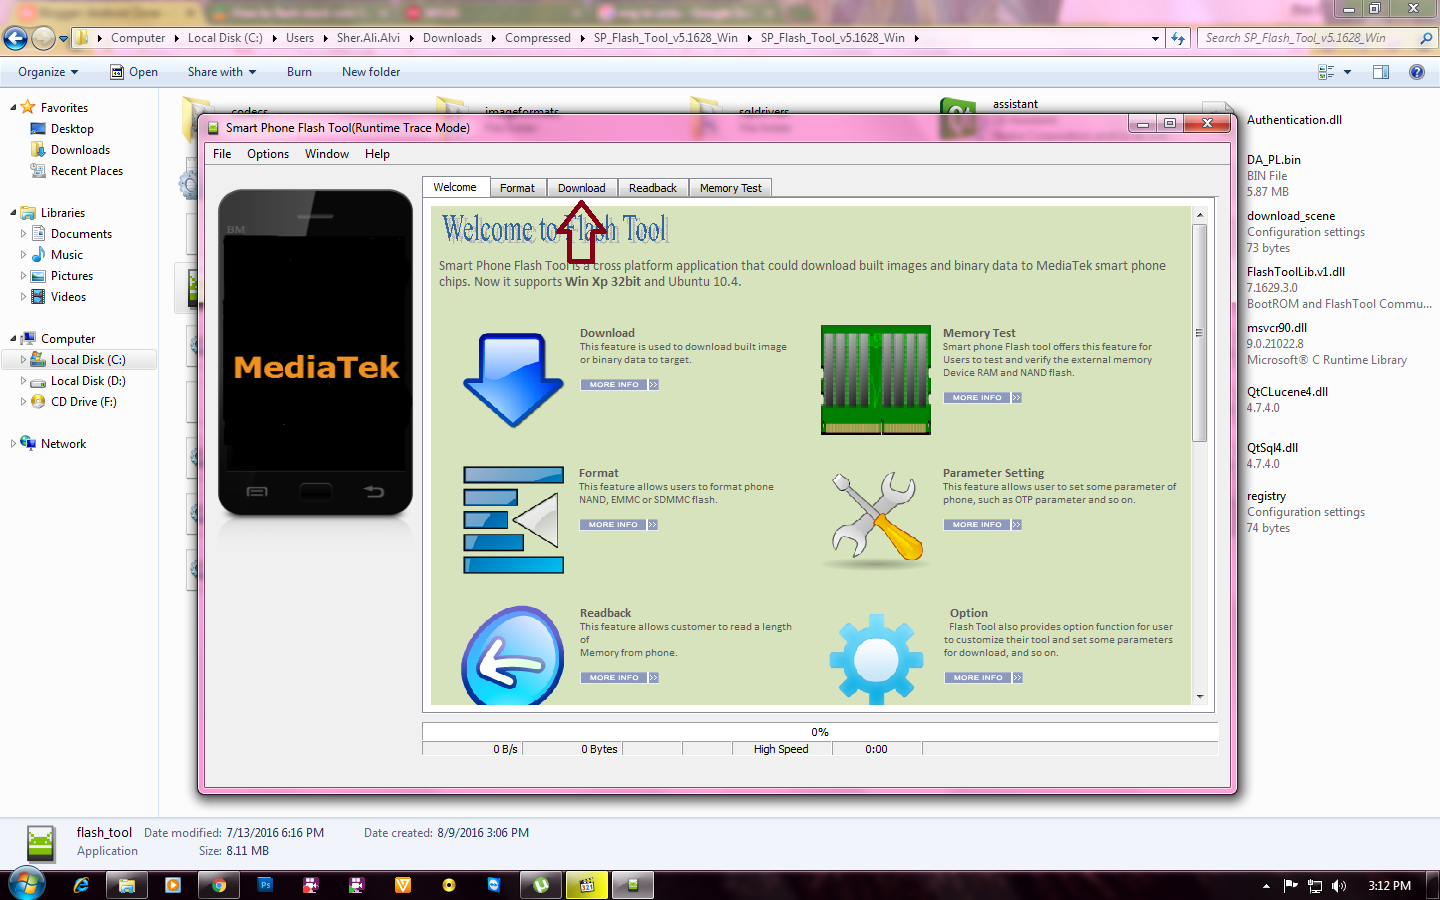Select Downloads under Favorites

80,150
